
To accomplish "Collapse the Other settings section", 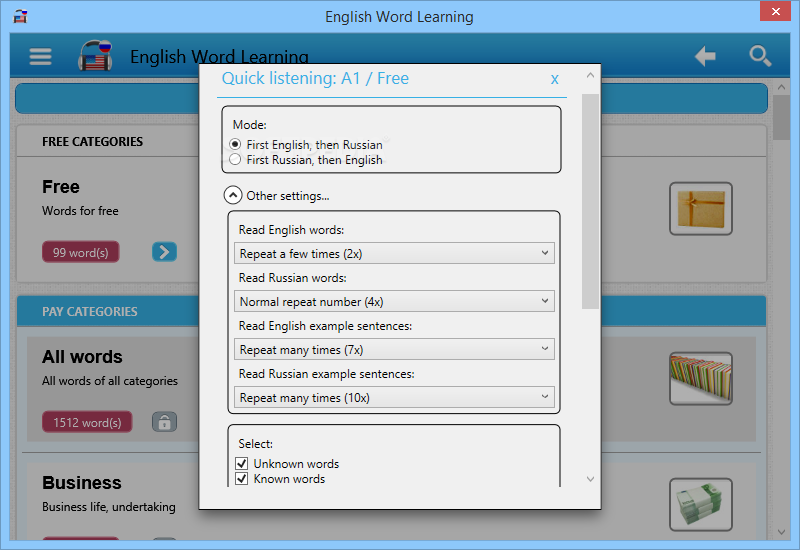I will point(233,195).
